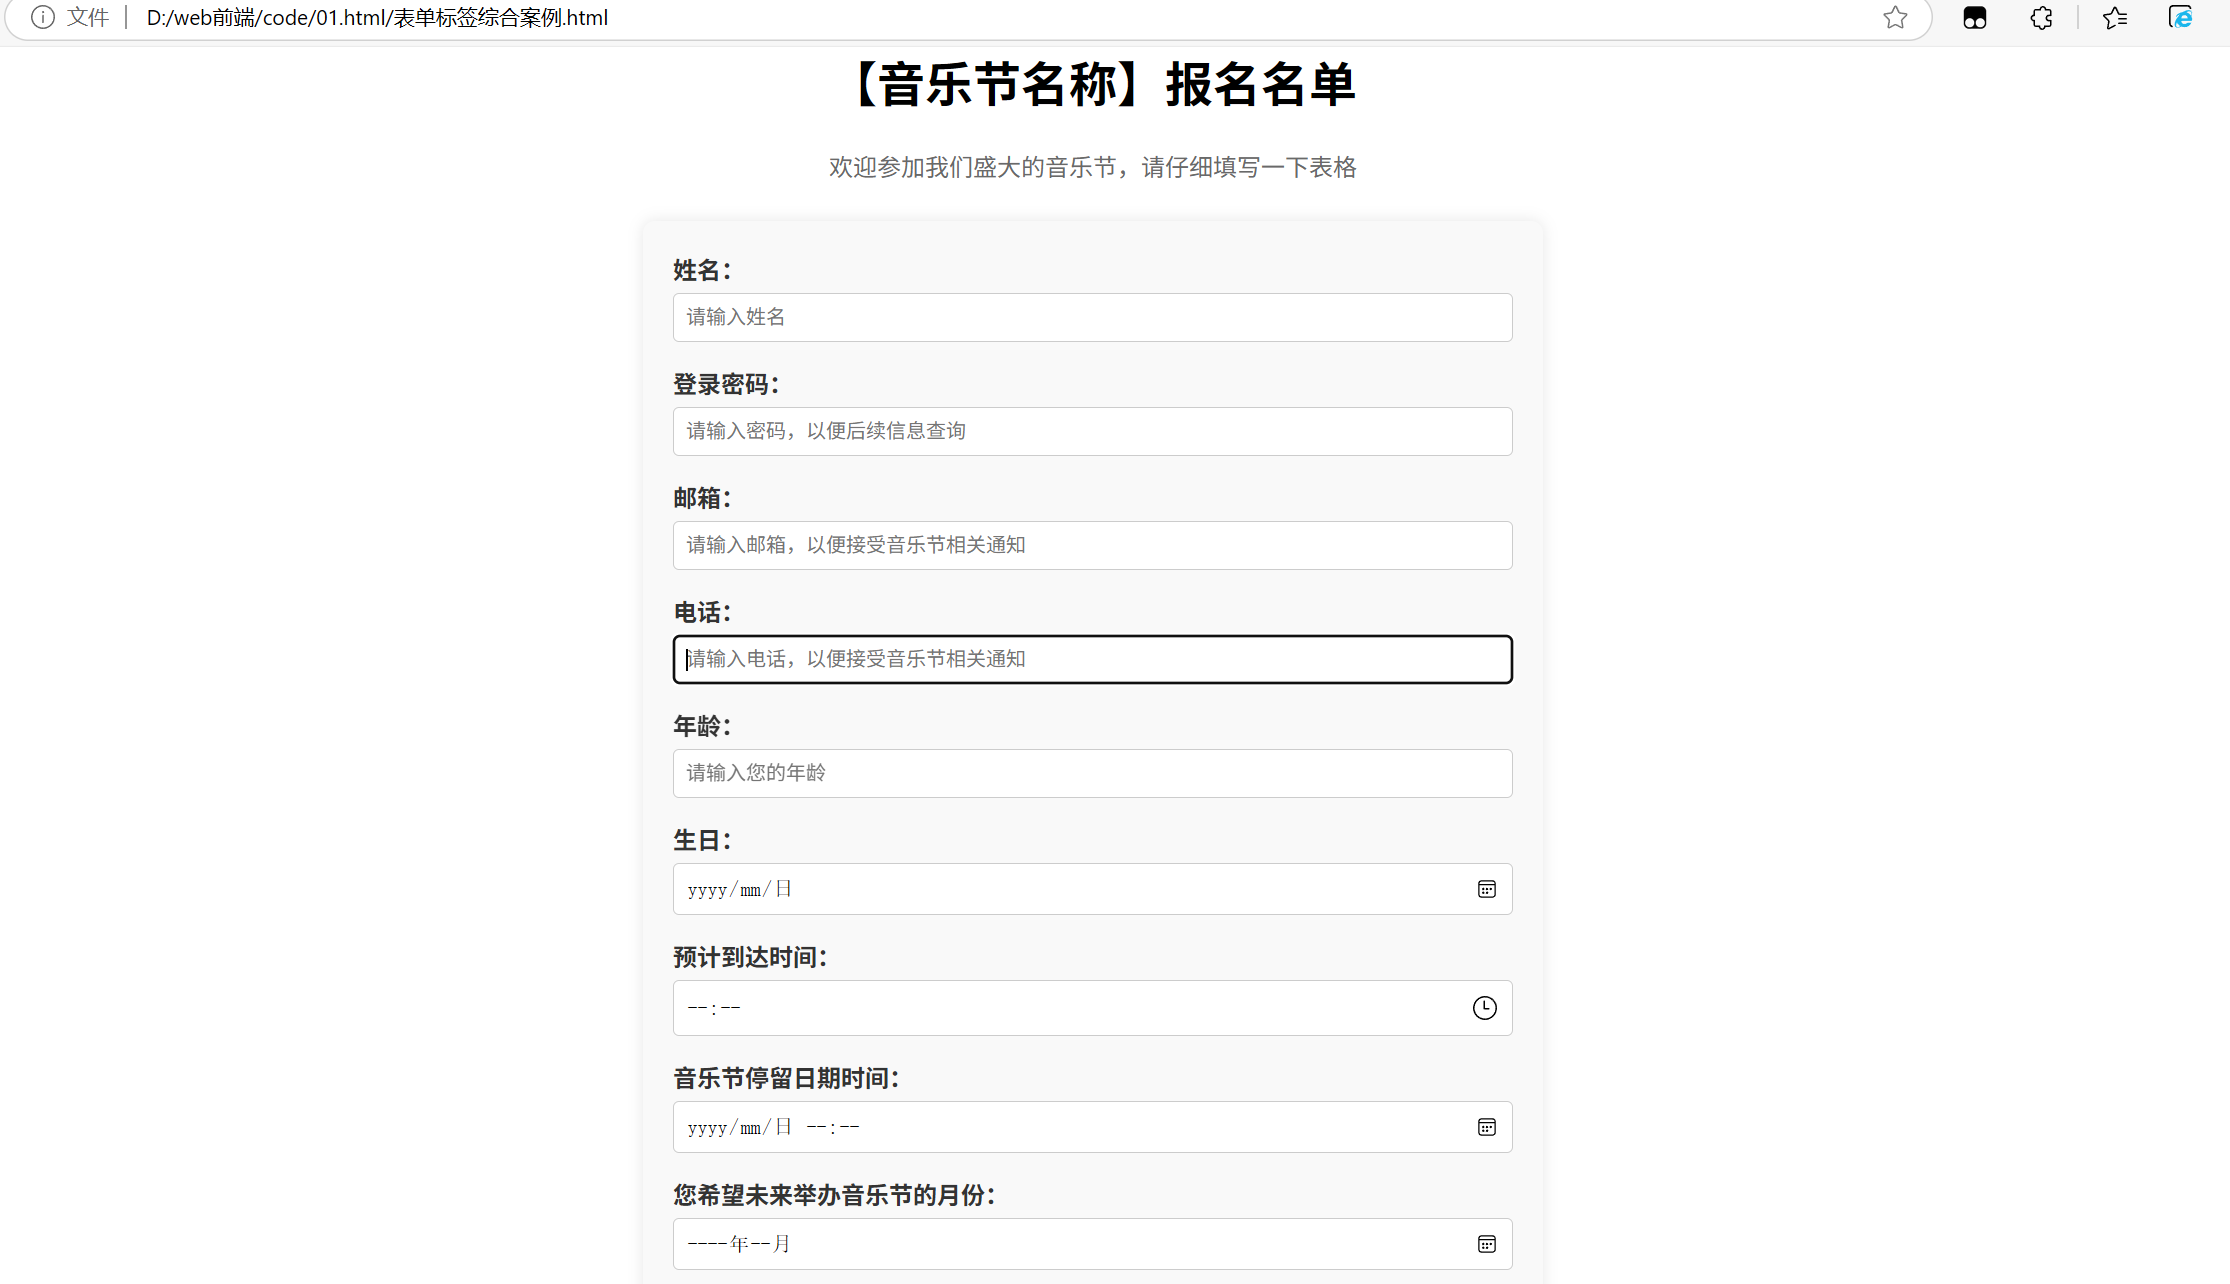Open month picker for 举办音乐节的月份
This screenshot has width=2230, height=1284.
click(x=1486, y=1244)
